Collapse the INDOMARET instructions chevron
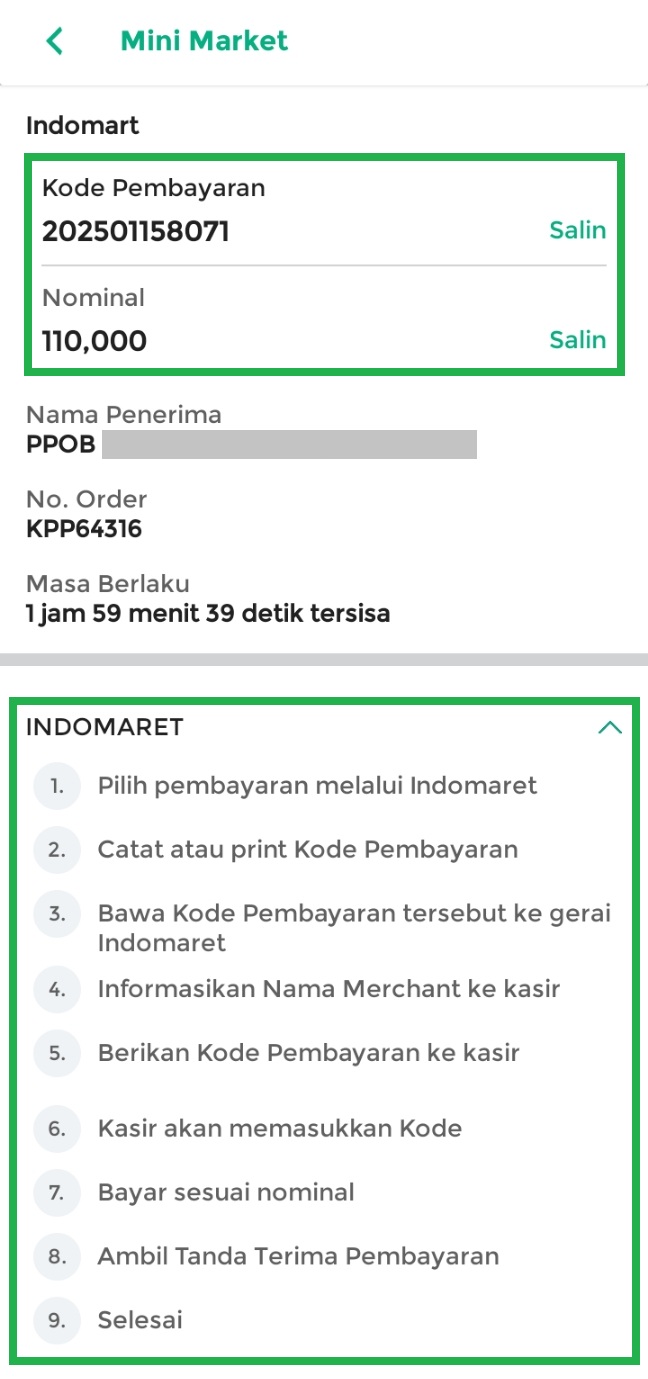The image size is (648, 1379). click(x=609, y=728)
